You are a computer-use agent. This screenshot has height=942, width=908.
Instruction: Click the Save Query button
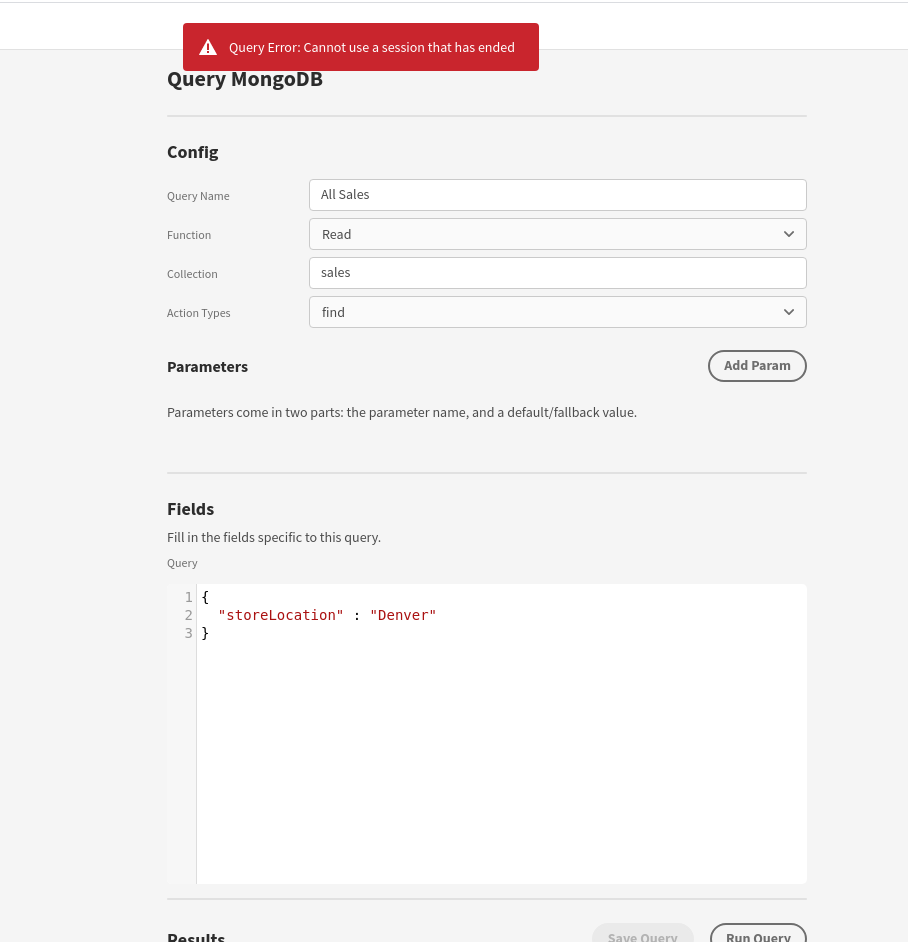(x=642, y=934)
